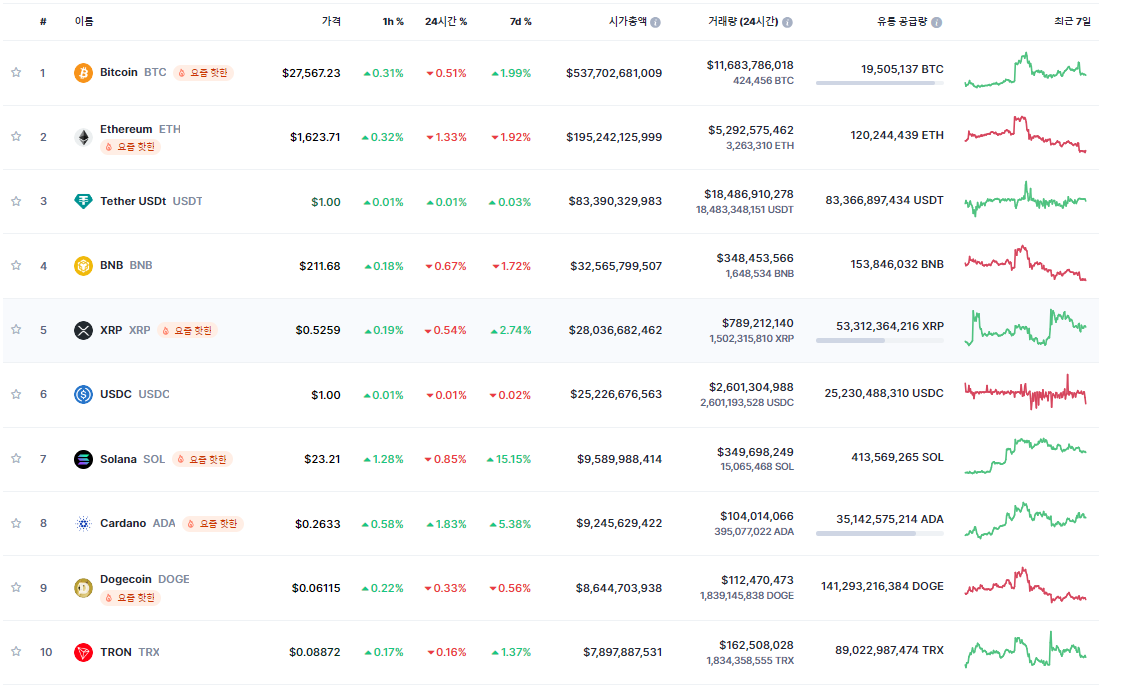This screenshot has height=687, width=1125.
Task: Open the Solana SOL coin page link
Action: point(133,459)
